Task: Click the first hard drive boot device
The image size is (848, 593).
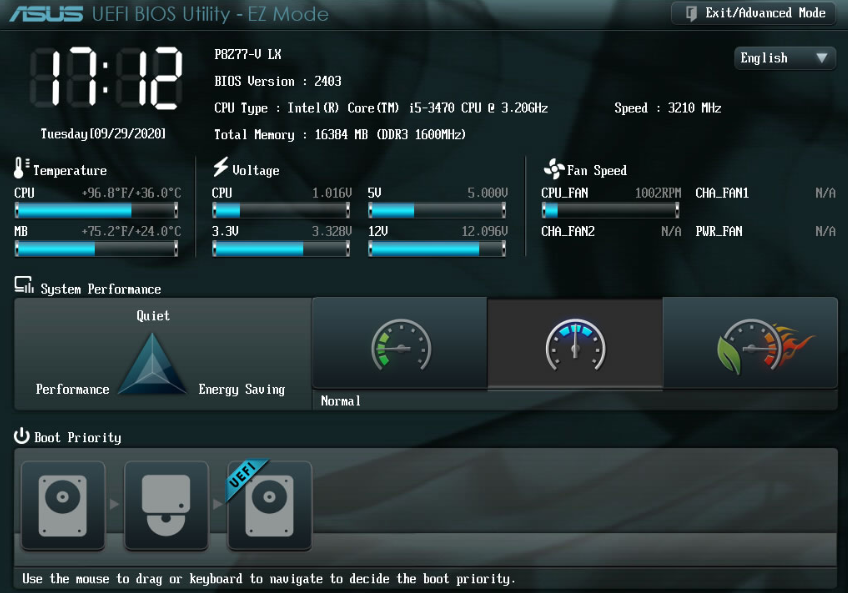Action: 63,505
